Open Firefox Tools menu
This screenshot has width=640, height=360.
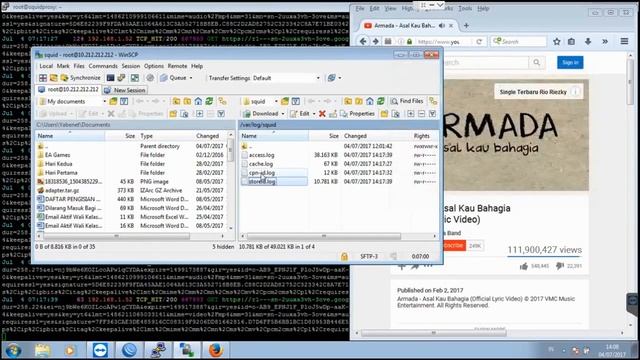pos(465,8)
